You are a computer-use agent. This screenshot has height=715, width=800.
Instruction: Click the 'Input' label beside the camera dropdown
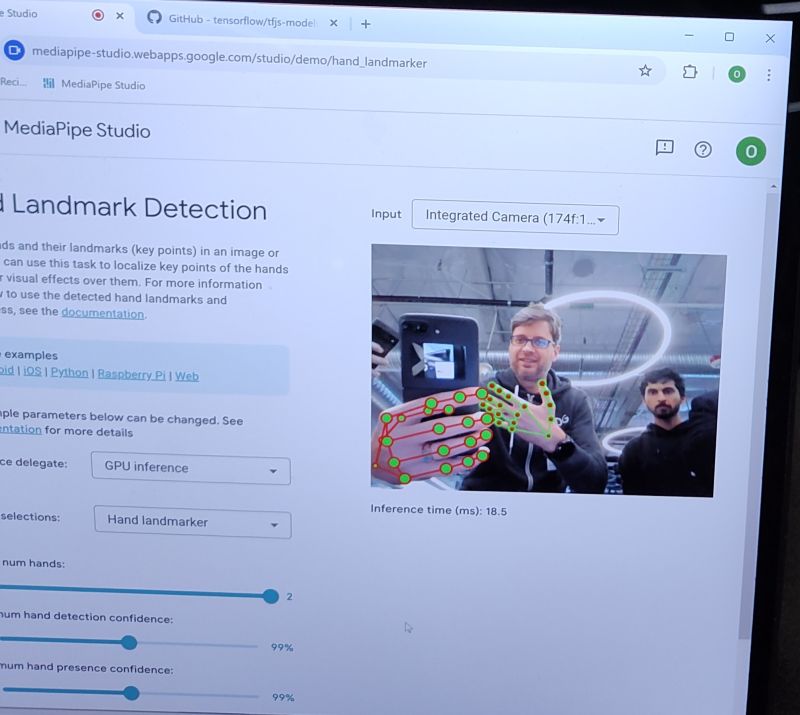pos(386,214)
